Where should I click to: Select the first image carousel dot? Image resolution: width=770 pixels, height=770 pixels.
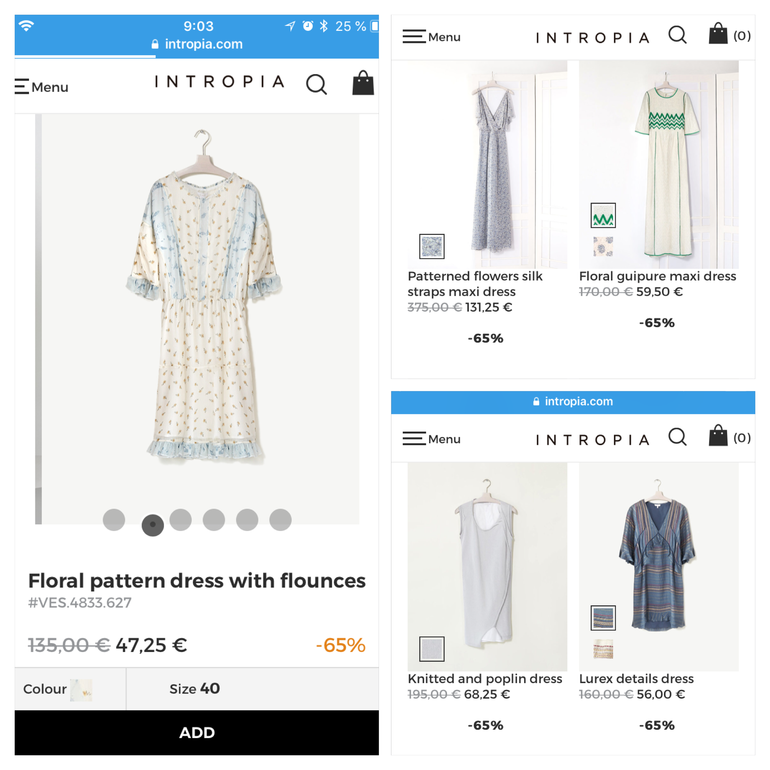point(114,520)
